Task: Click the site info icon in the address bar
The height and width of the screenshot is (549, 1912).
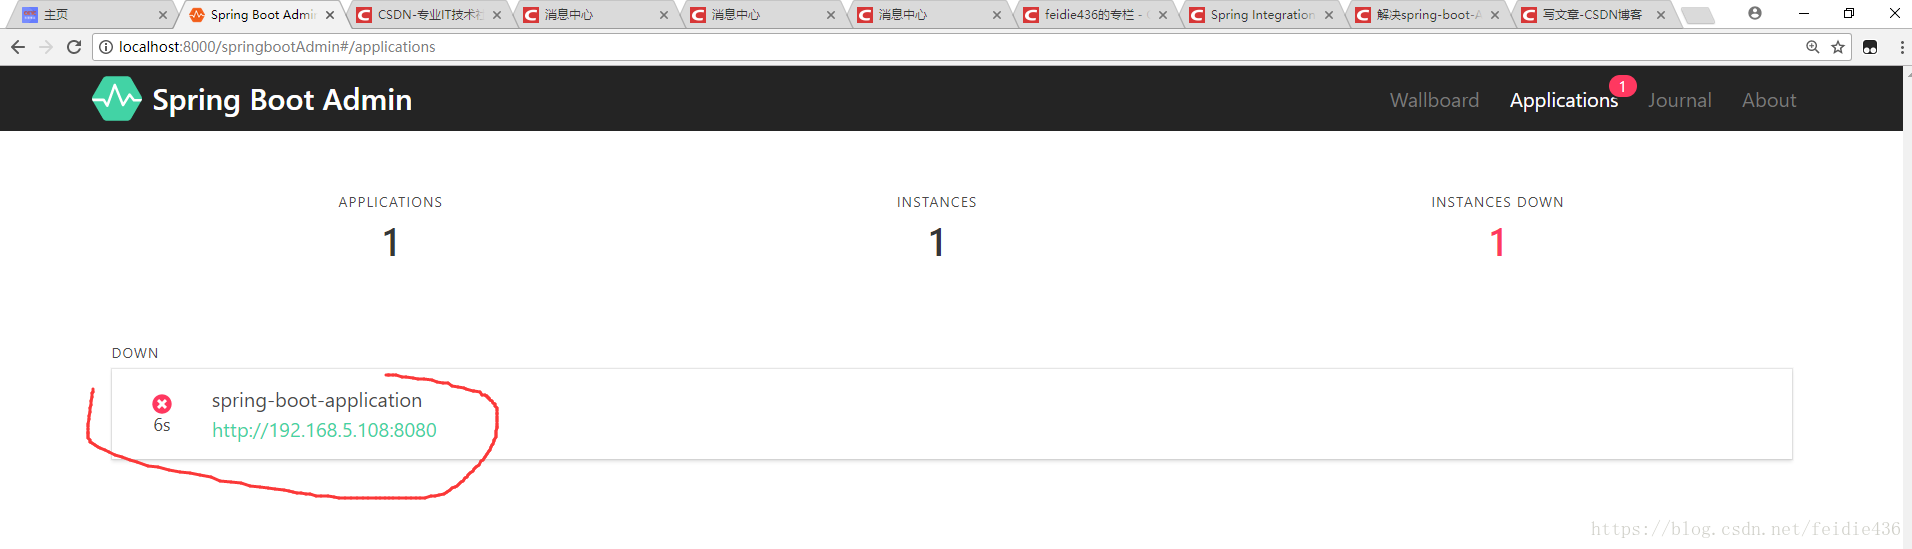Action: [106, 47]
